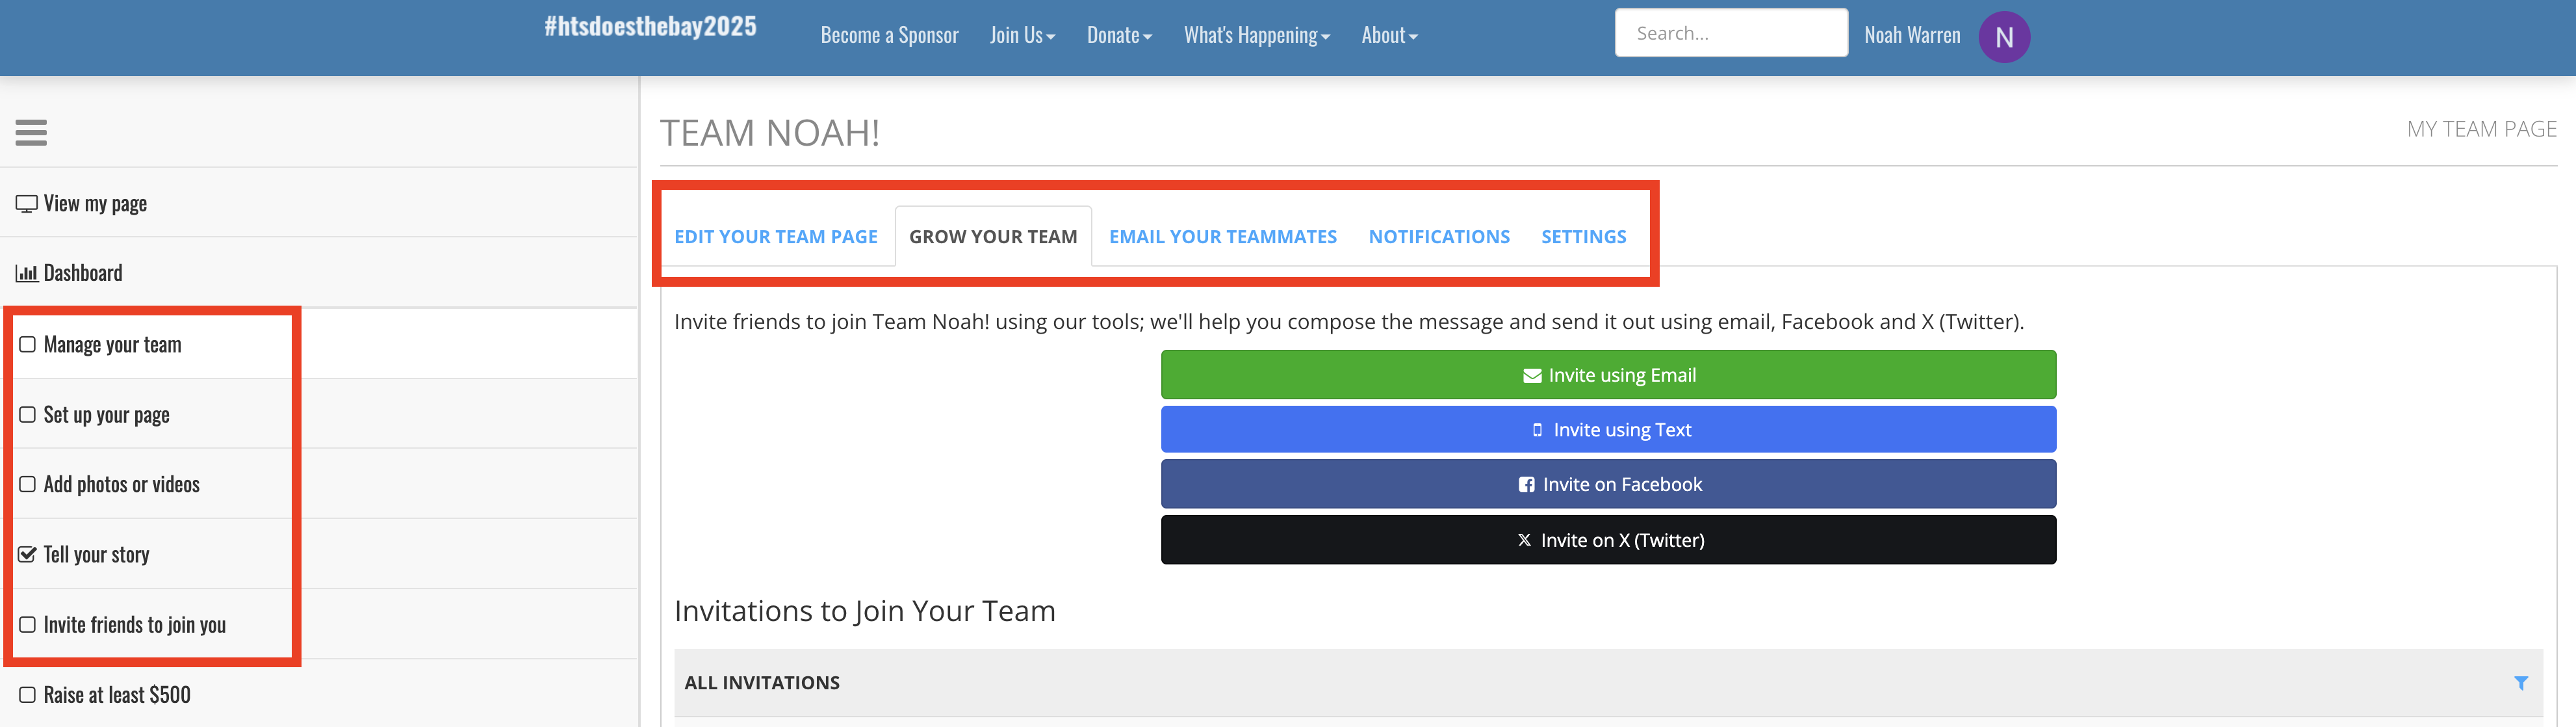
Task: Open the View my page sidebar link
Action: tap(95, 204)
